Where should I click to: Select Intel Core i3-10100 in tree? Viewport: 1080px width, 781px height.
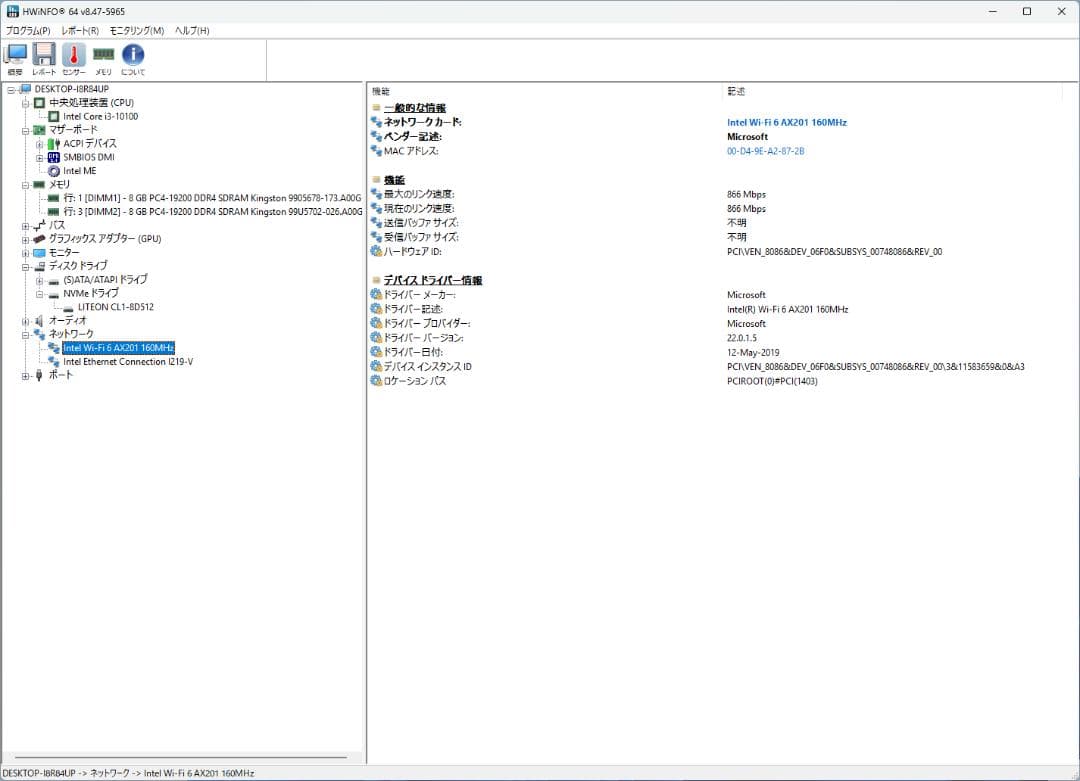[101, 116]
